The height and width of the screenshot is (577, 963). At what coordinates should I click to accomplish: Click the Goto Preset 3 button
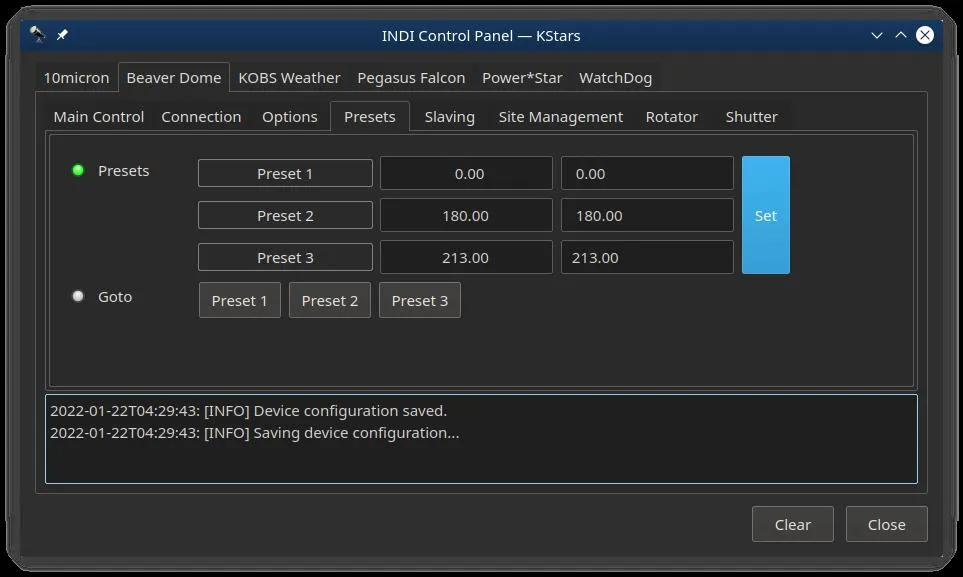pyautogui.click(x=420, y=300)
